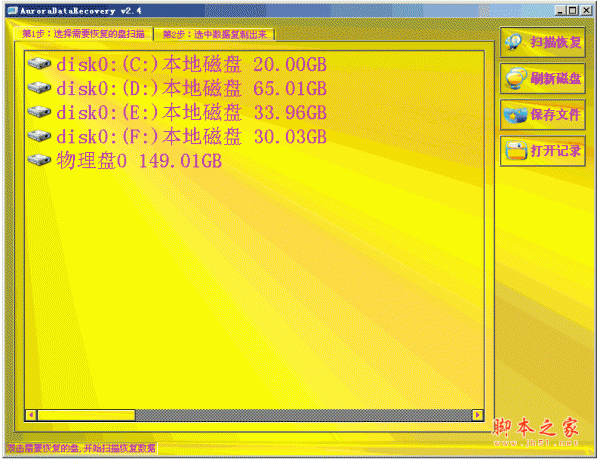600x459 pixels.
Task: Switch to the 第2步：选中数据复制出来 tab
Action: click(214, 35)
